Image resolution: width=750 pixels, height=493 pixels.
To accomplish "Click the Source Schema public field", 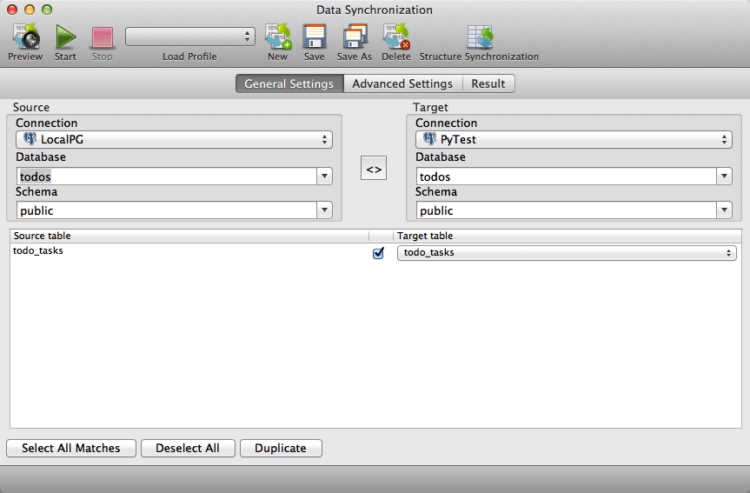I will pyautogui.click(x=166, y=210).
